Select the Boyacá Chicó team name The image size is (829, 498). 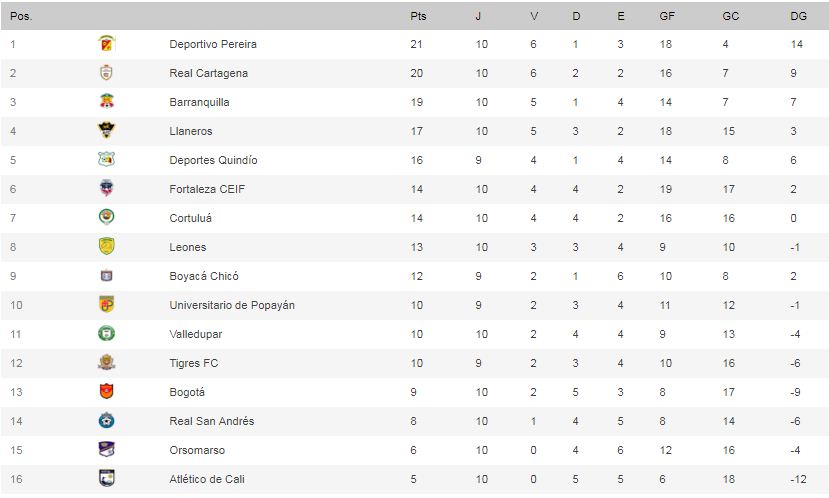click(x=204, y=276)
